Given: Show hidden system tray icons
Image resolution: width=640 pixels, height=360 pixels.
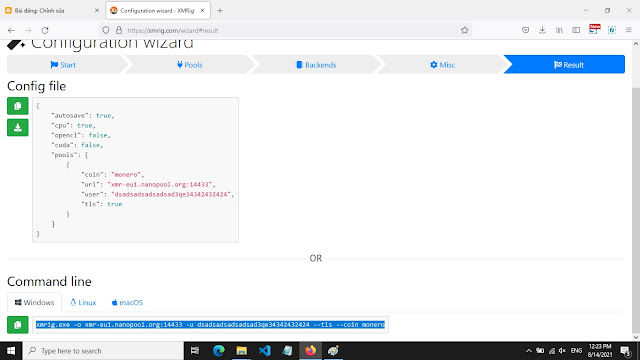Looking at the screenshot, I should (x=529, y=351).
